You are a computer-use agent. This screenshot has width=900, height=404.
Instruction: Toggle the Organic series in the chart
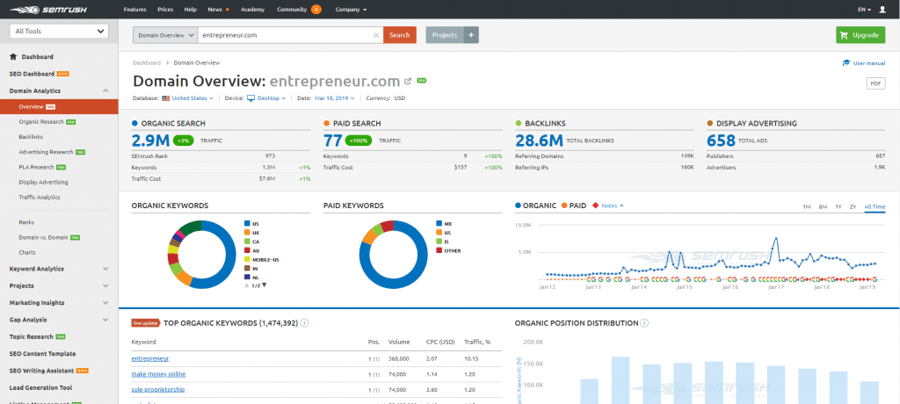536,205
